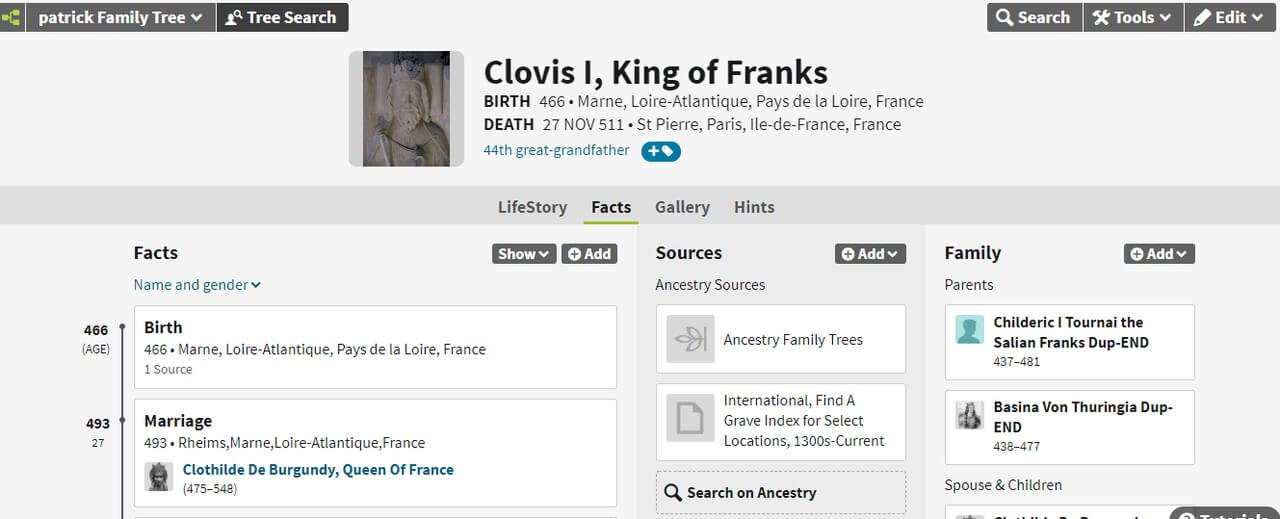Click the Ancestry Family Trees leaf icon
Image resolution: width=1280 pixels, height=519 pixels.
tap(690, 339)
